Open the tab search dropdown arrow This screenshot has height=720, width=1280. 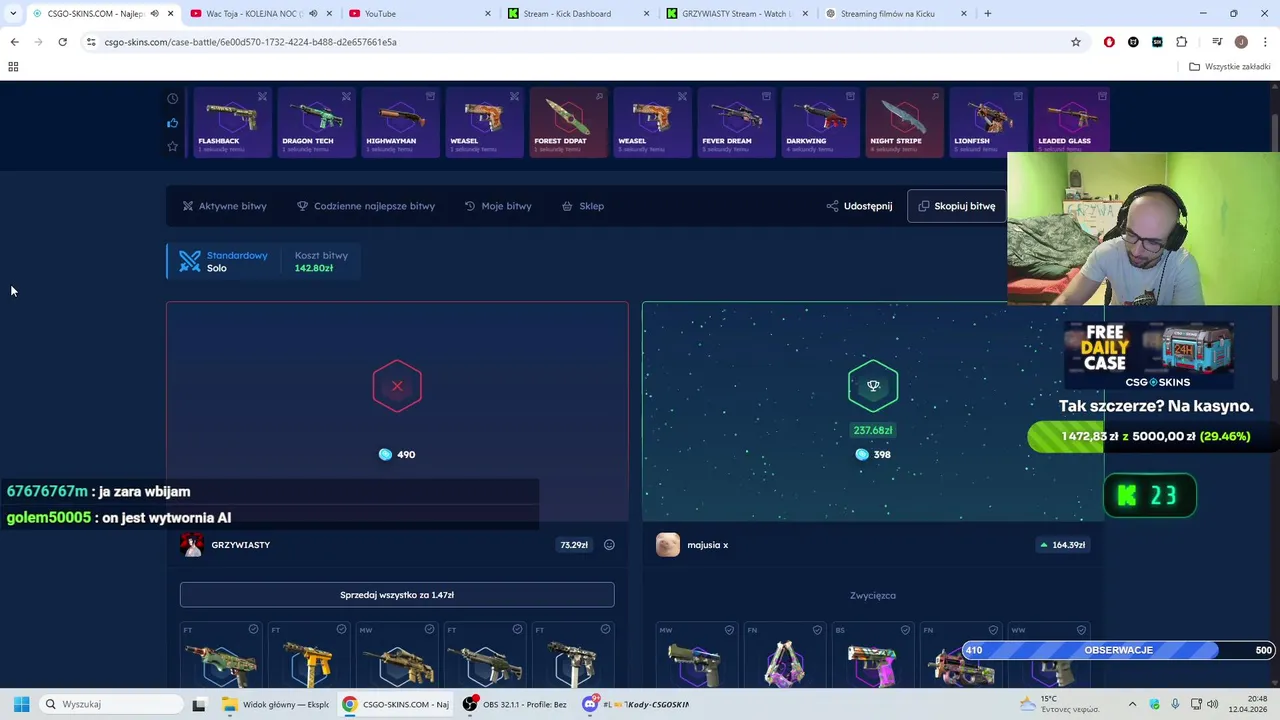pos(13,13)
